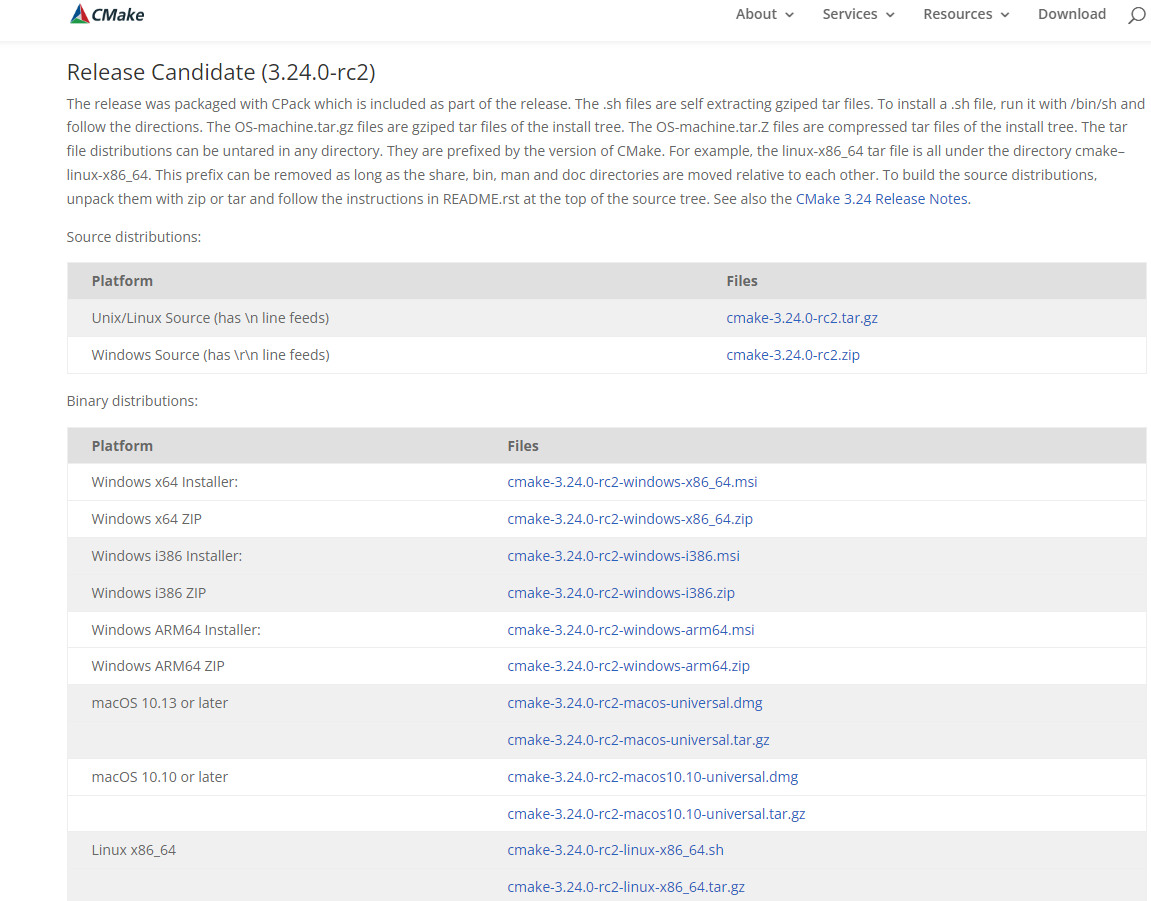This screenshot has width=1151, height=901.
Task: Click the 'Windows i386 ZIP' cell
Action: 148,593
